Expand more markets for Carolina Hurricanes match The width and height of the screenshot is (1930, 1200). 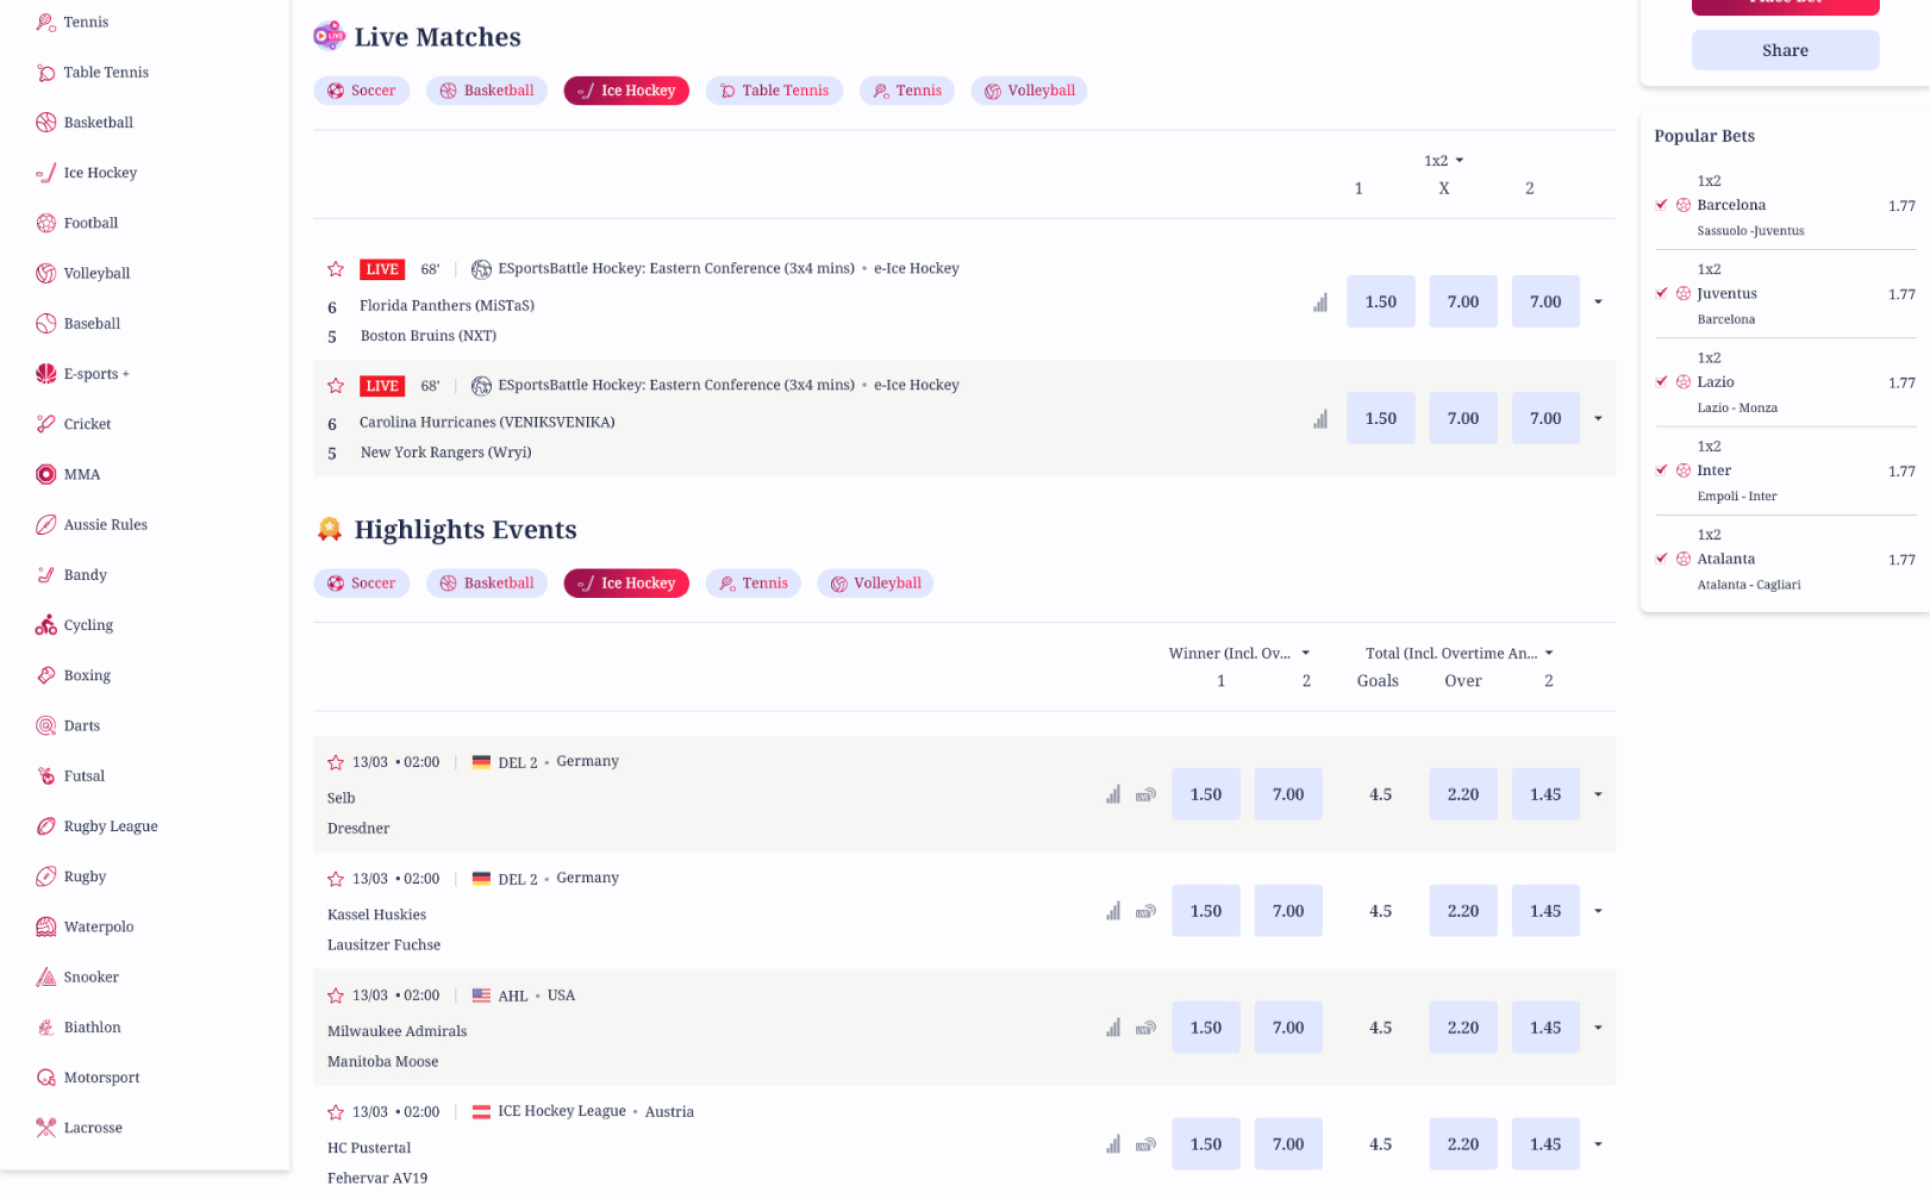(x=1598, y=418)
